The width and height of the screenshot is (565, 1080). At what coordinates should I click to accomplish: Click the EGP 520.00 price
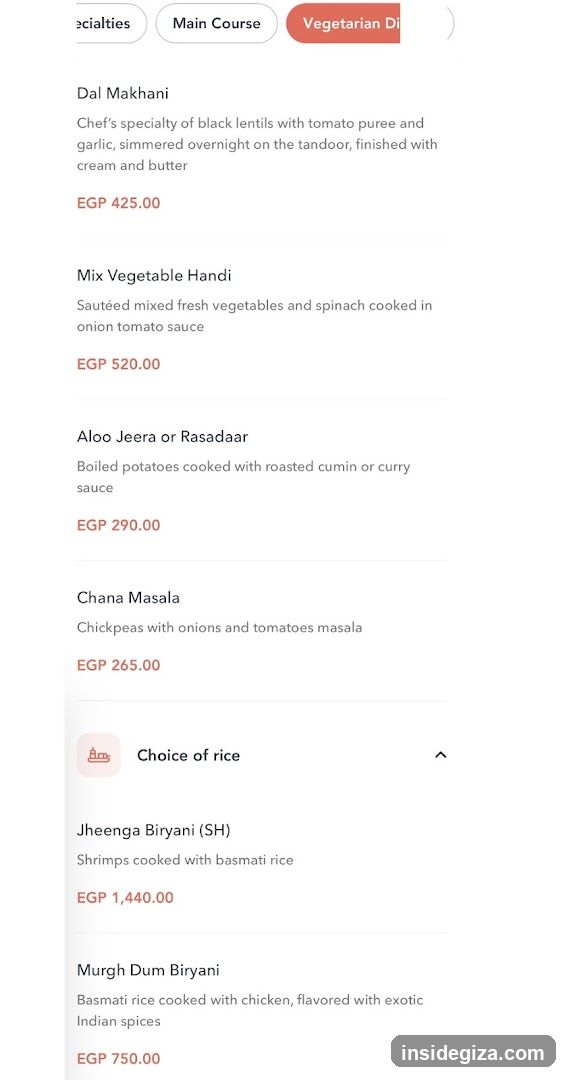119,364
